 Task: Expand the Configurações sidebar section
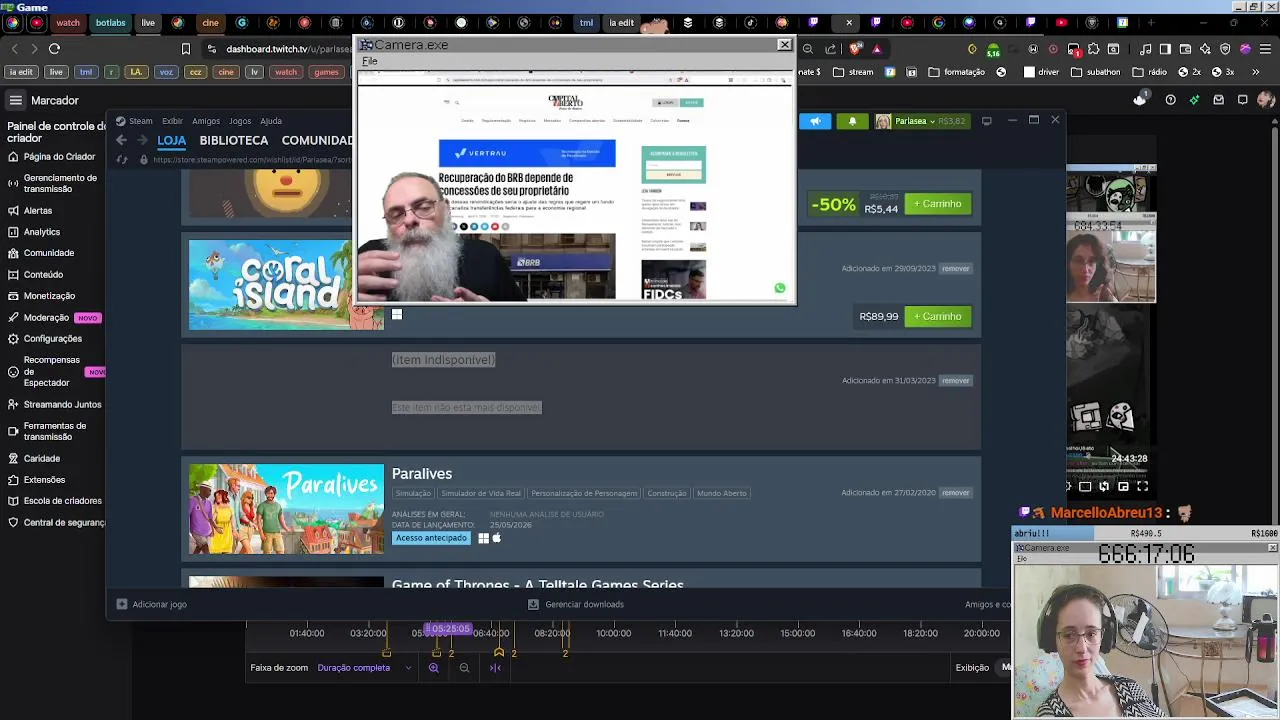coord(46,339)
